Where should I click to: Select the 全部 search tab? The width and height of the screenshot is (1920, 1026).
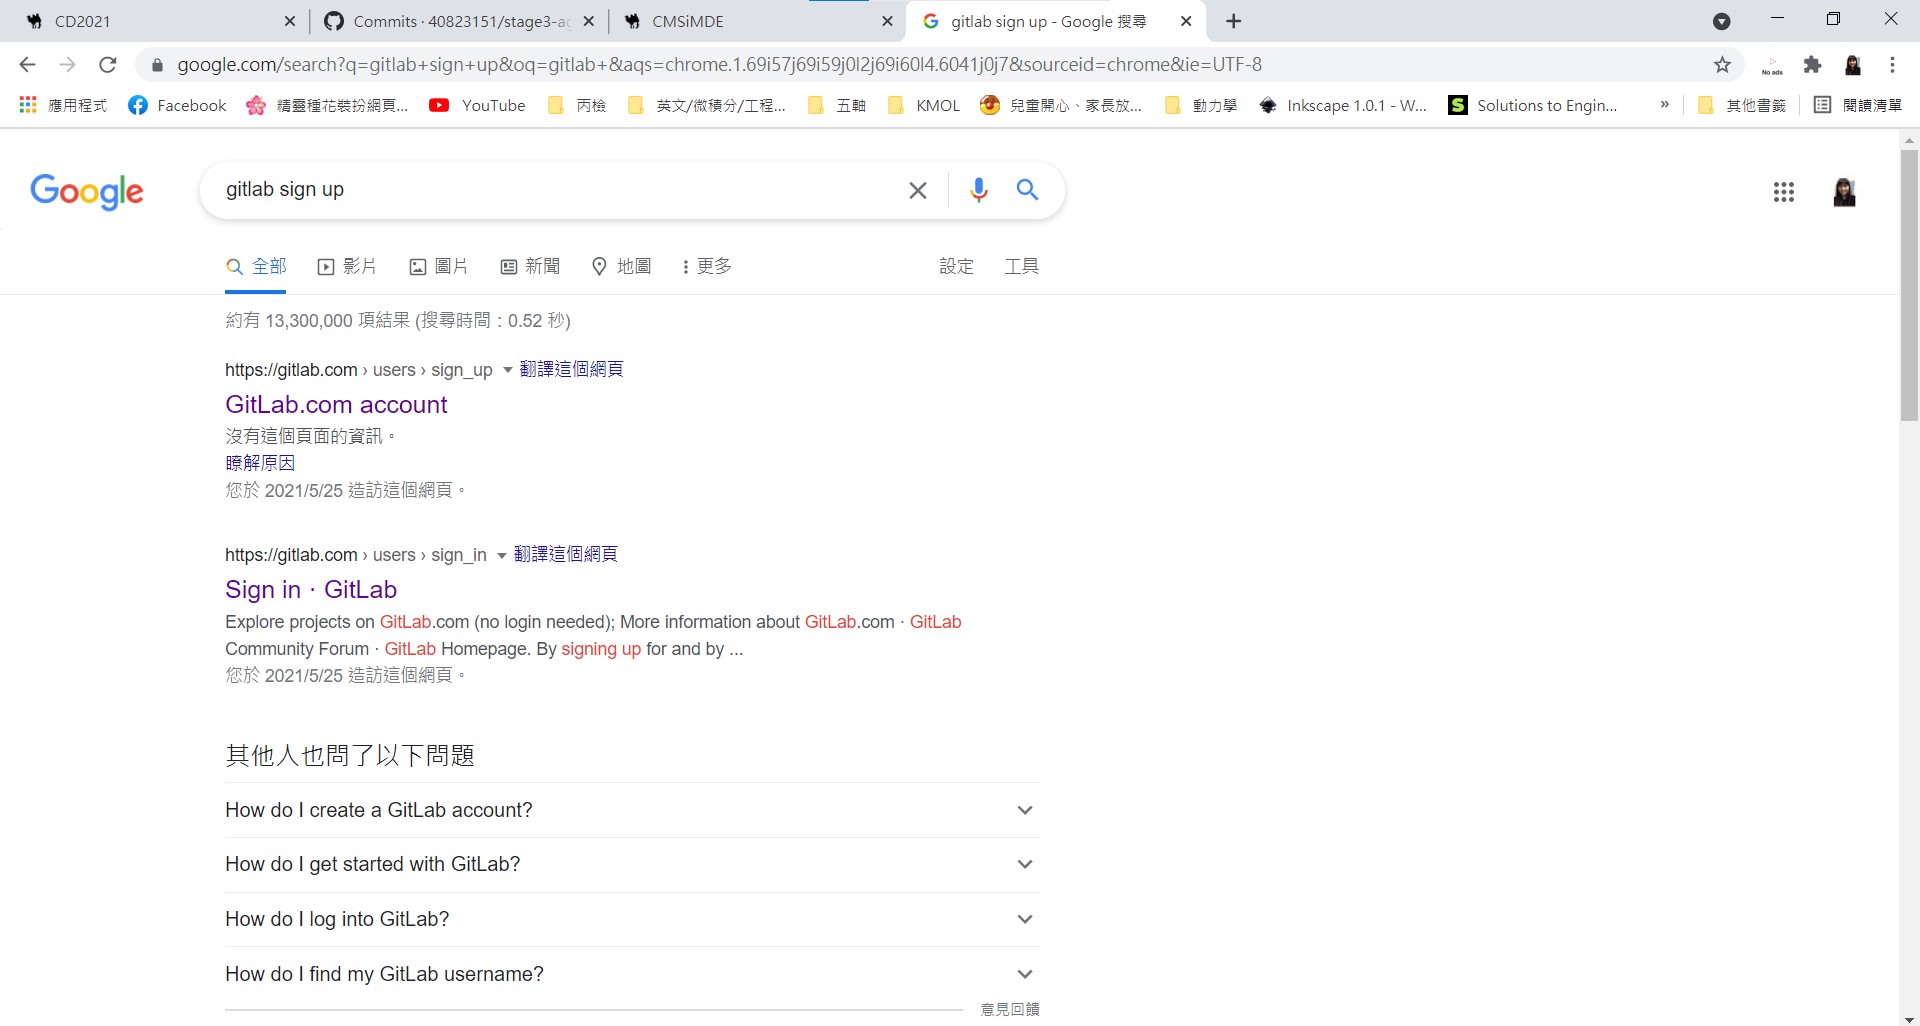(256, 266)
